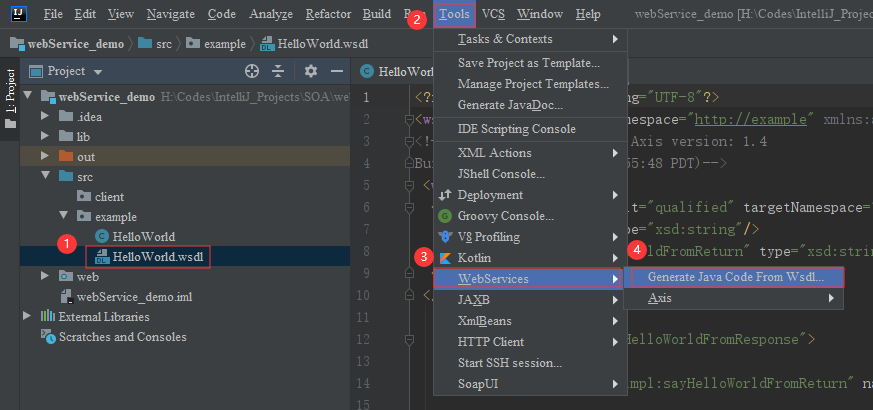Open XML Actions submenu
Viewport: 873px width, 410px height.
[x=530, y=153]
